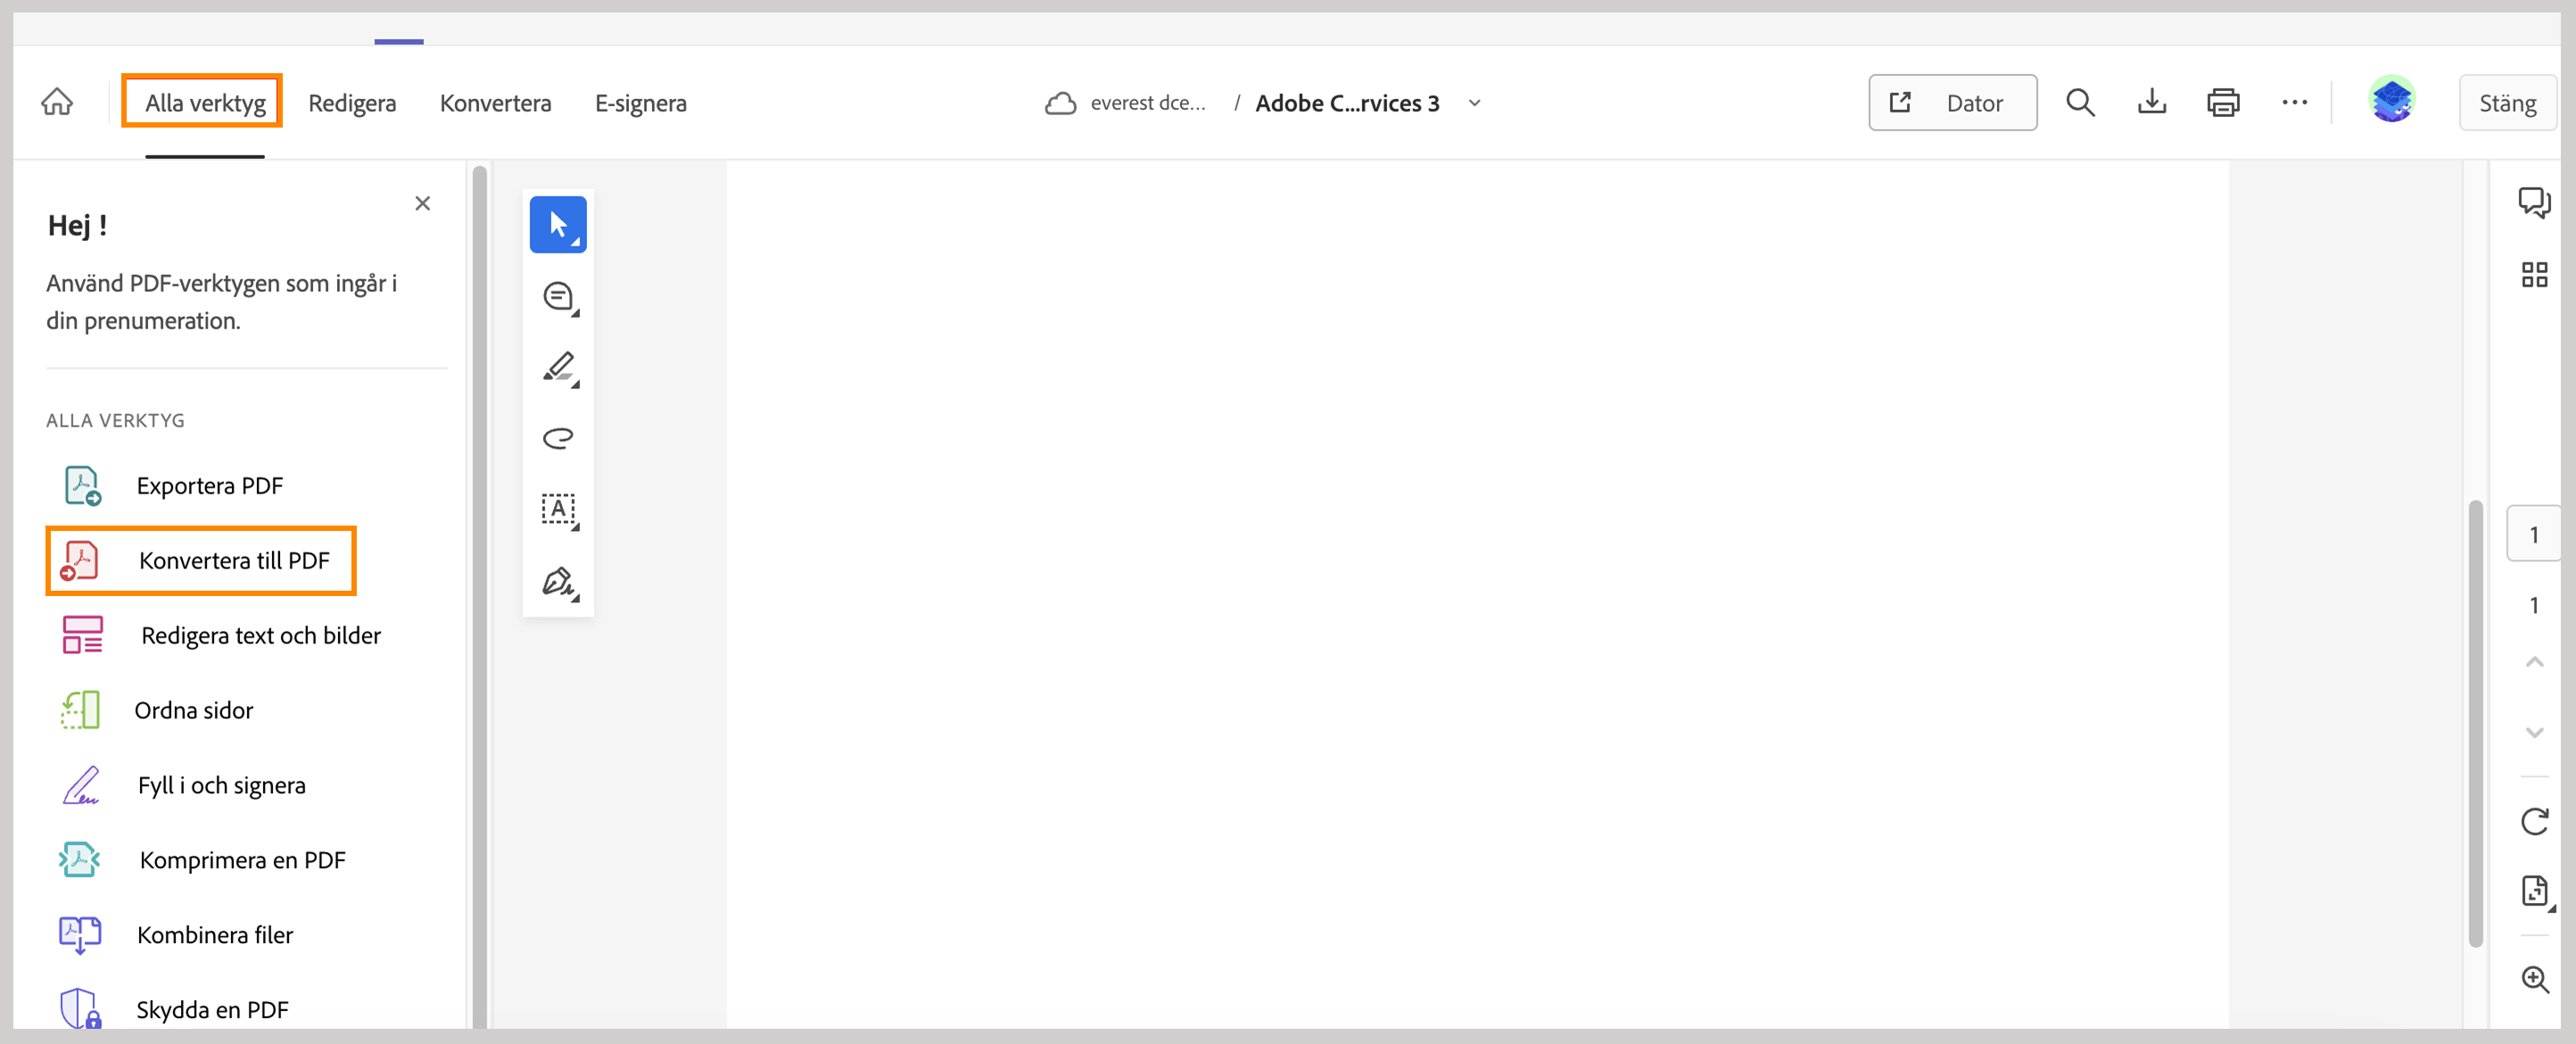
Task: Download the file with download icon
Action: tap(2151, 103)
